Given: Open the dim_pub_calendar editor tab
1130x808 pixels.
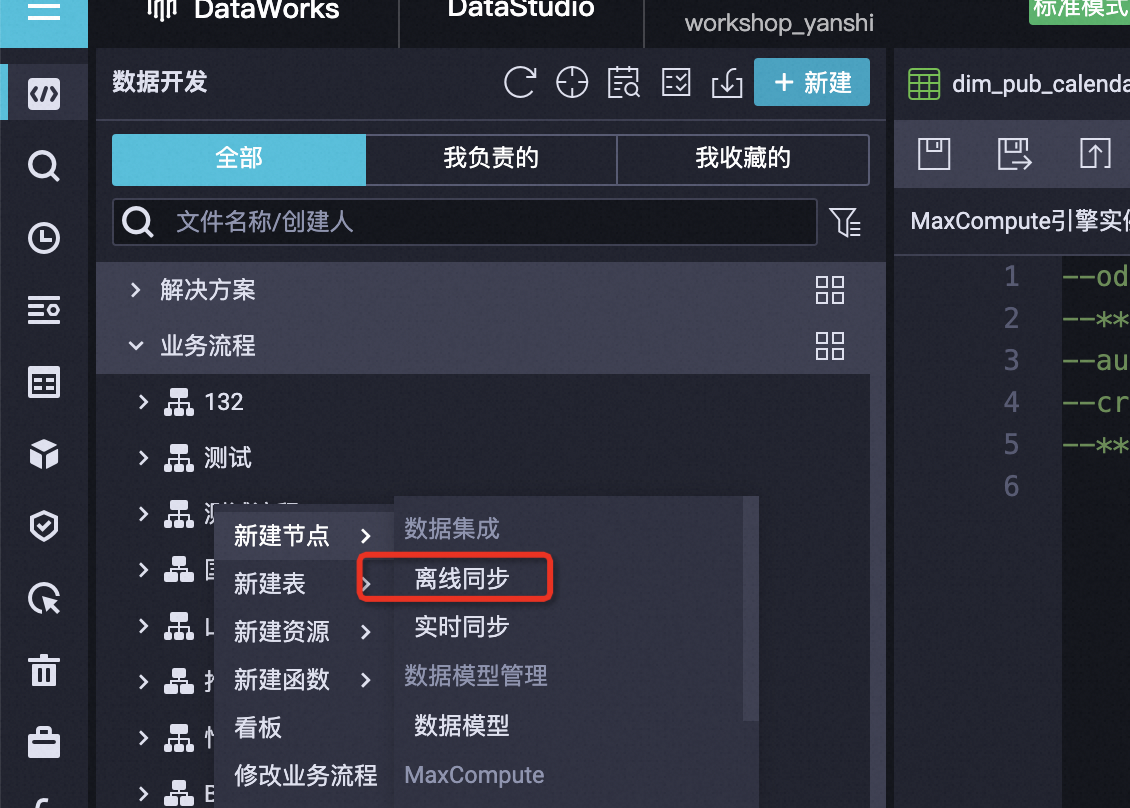Looking at the screenshot, I should coord(1018,84).
